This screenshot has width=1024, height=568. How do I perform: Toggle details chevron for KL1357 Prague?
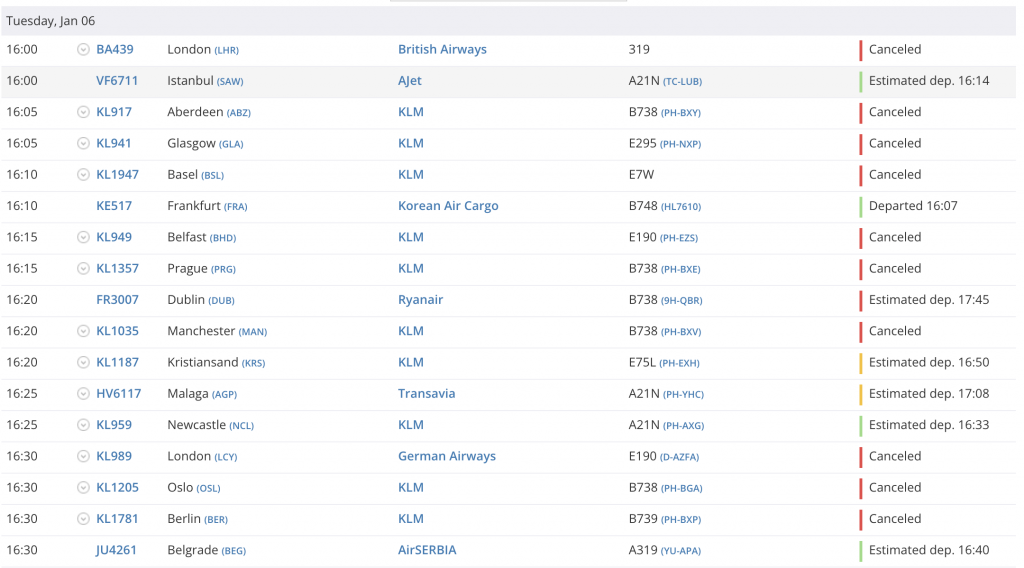83,269
